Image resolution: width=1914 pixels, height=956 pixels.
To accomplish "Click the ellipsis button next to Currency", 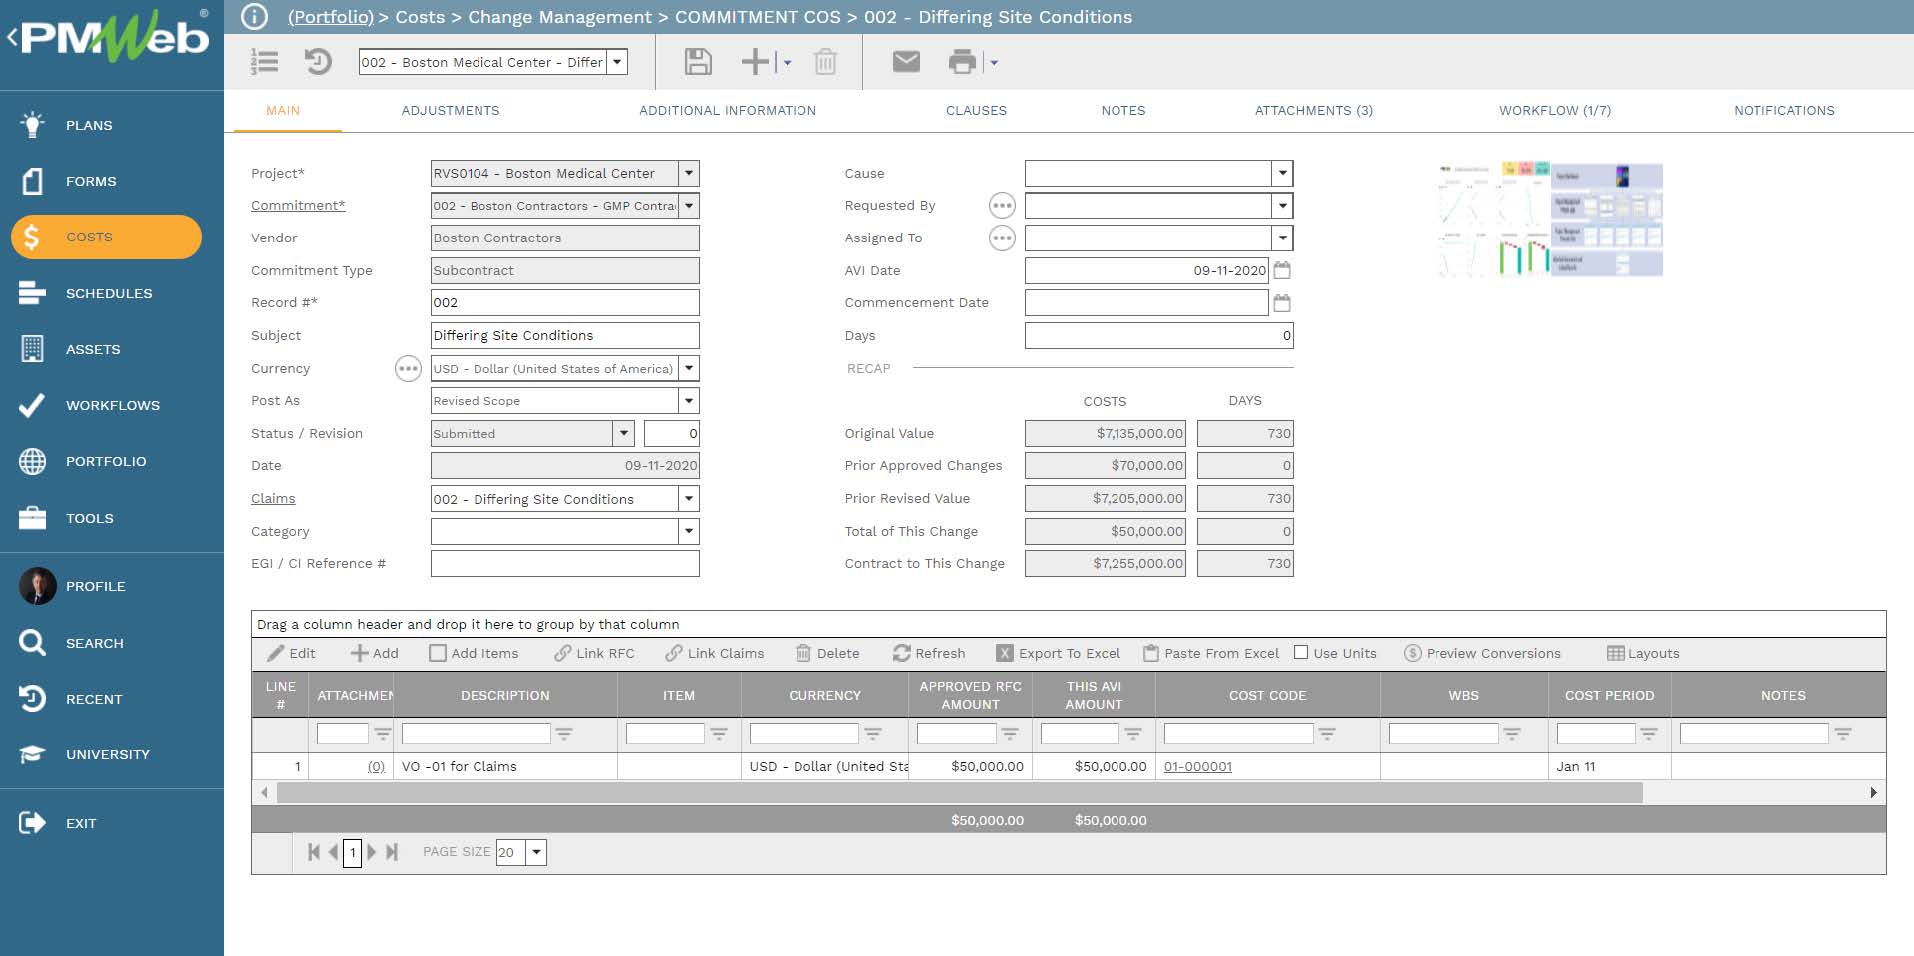I will (408, 369).
